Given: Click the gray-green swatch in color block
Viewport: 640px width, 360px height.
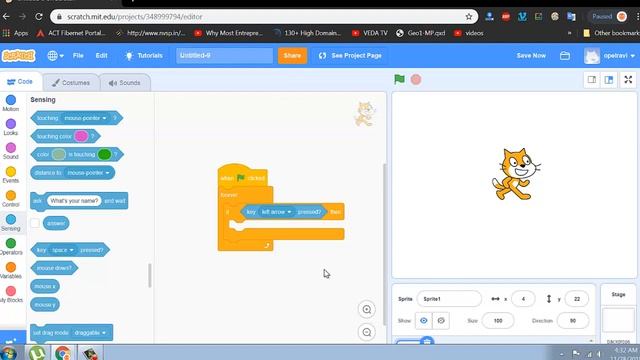Looking at the screenshot, I should click(x=58, y=154).
